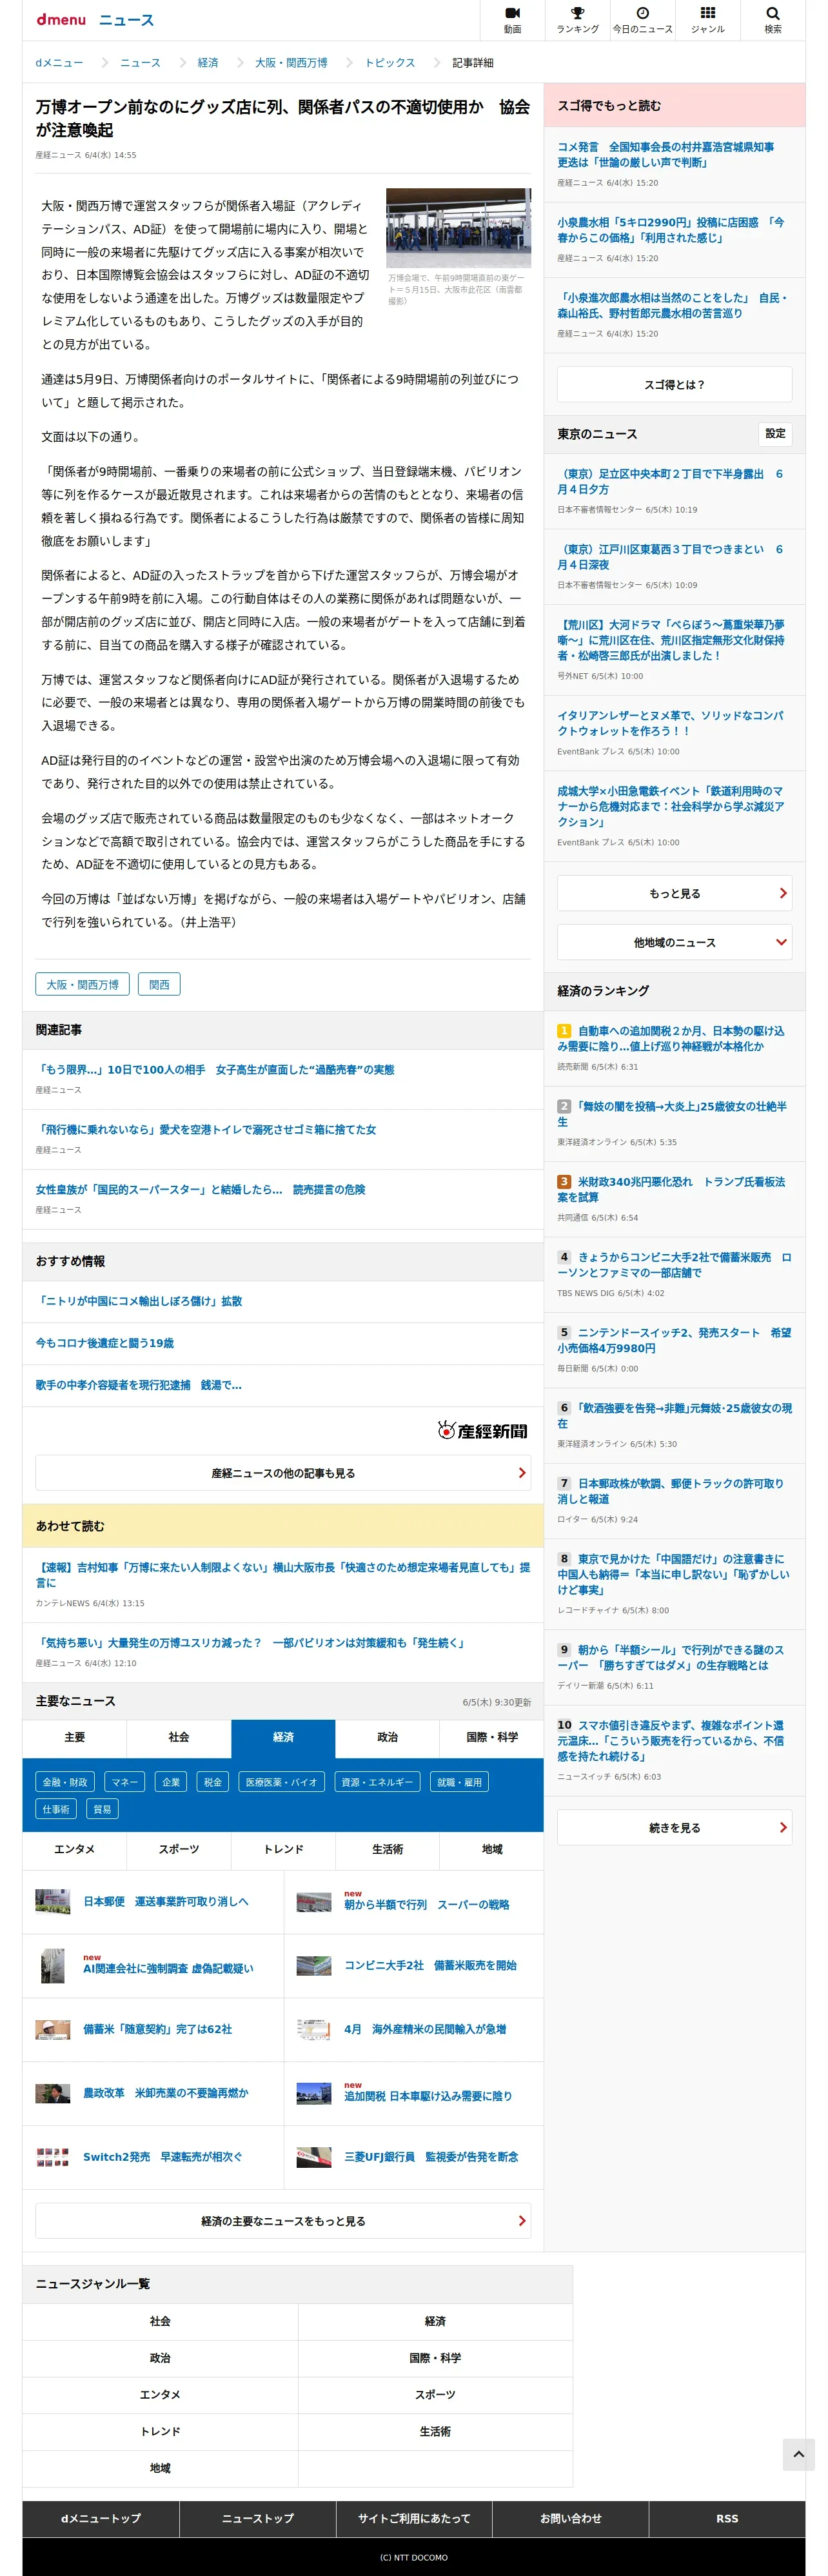
Task: Open ranking item ニンテンドースイッチ2、発売スタート
Action: coord(674,1340)
